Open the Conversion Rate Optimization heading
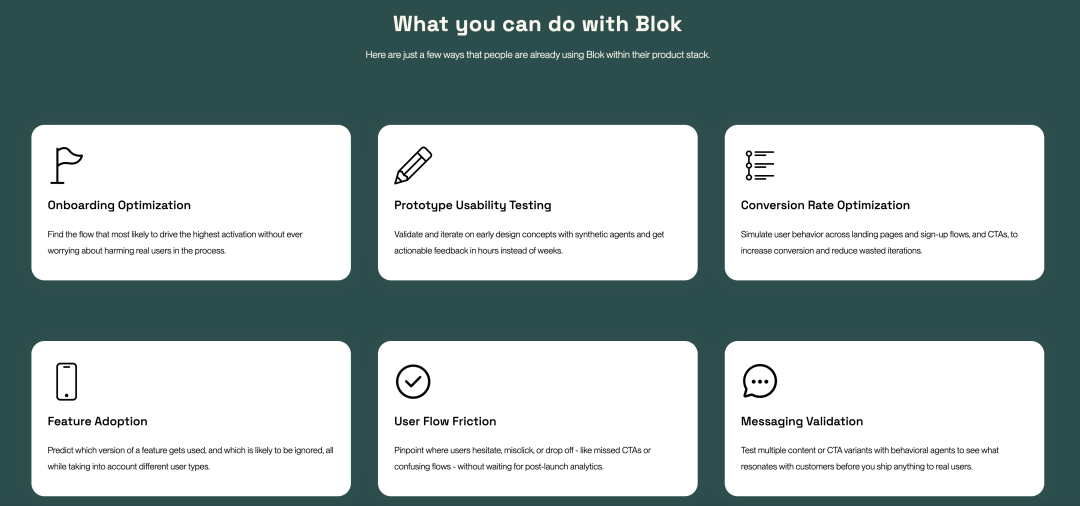Viewport: 1080px width, 506px height. pos(825,205)
